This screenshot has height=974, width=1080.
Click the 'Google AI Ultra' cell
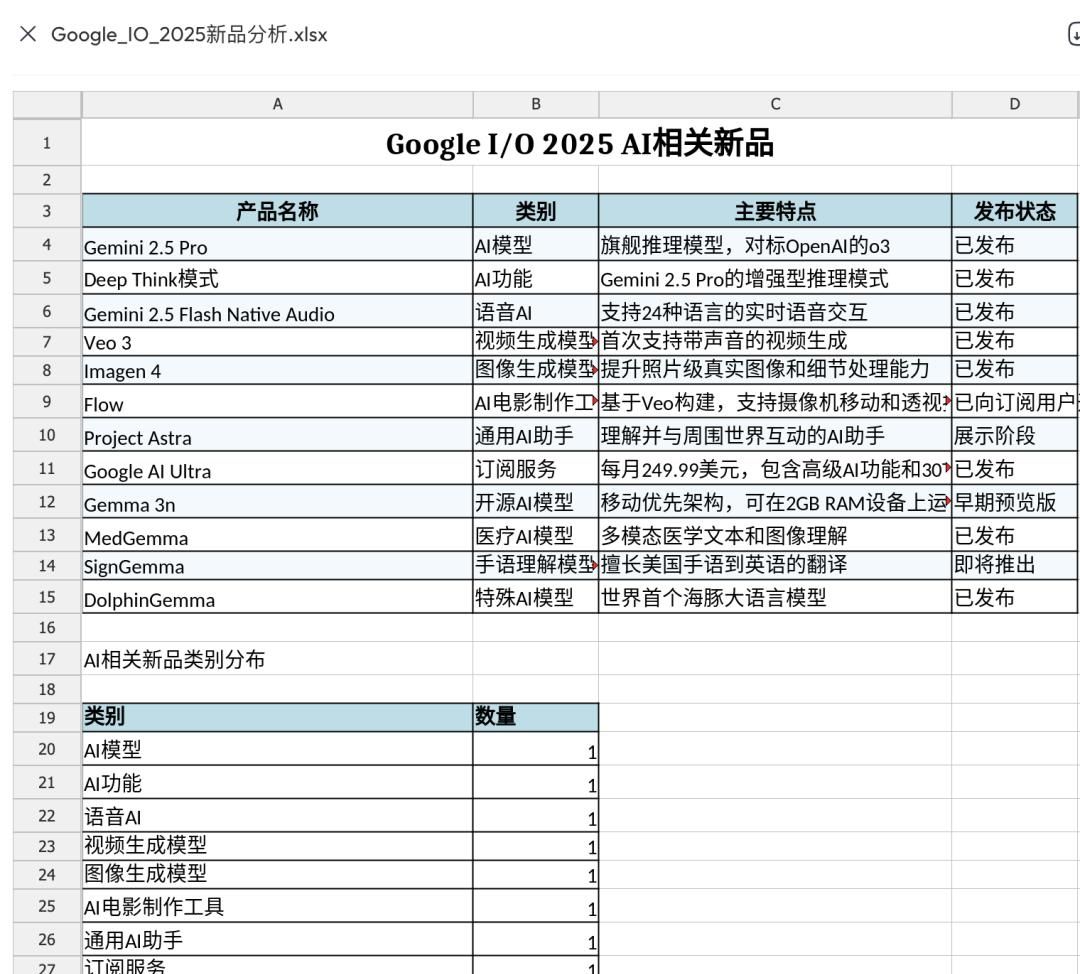(x=277, y=468)
